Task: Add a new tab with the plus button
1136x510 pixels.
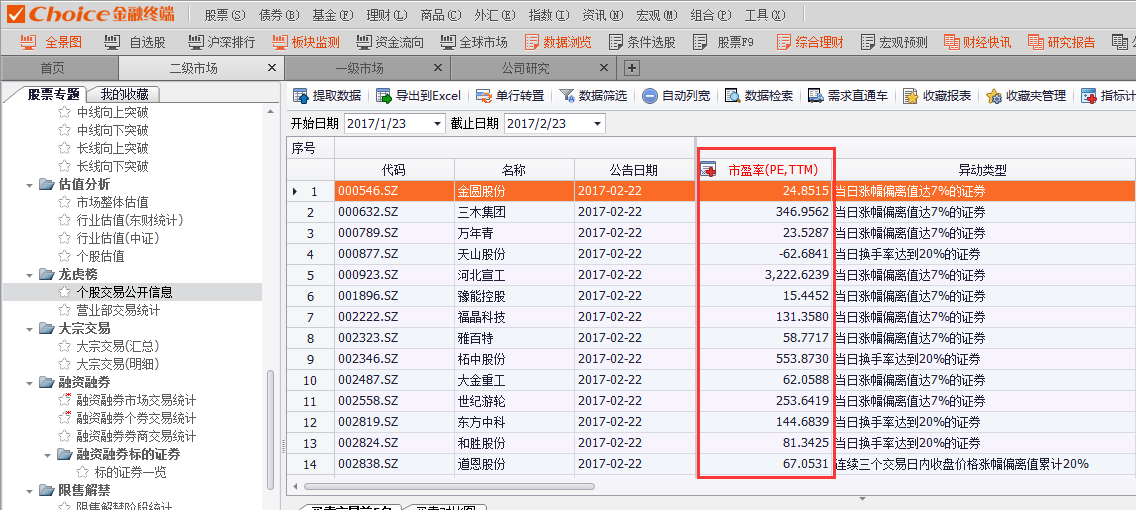Action: 632,69
